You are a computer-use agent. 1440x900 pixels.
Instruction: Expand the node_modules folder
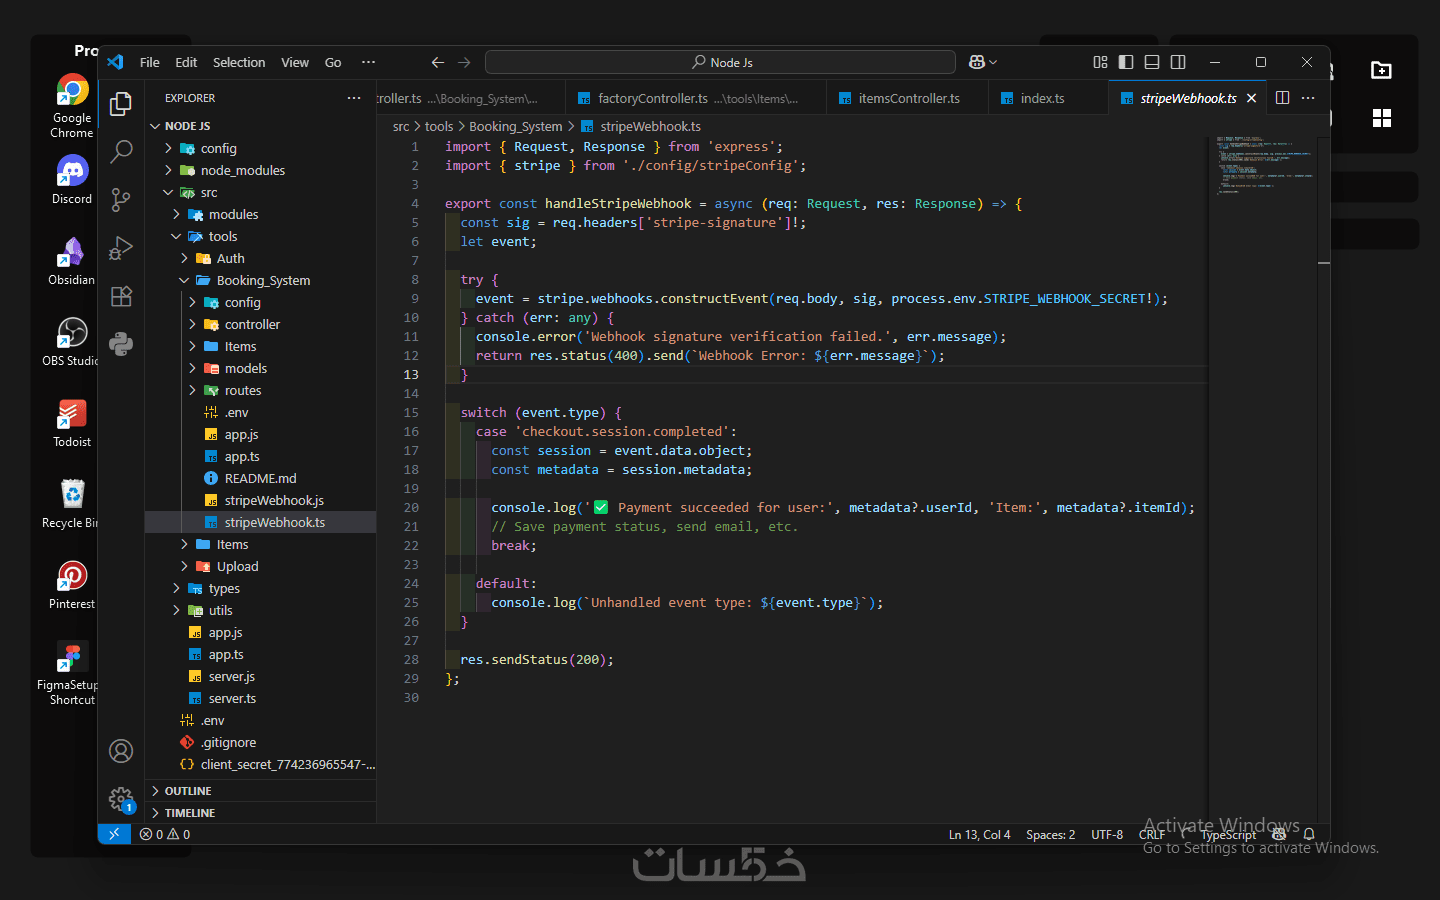[242, 170]
